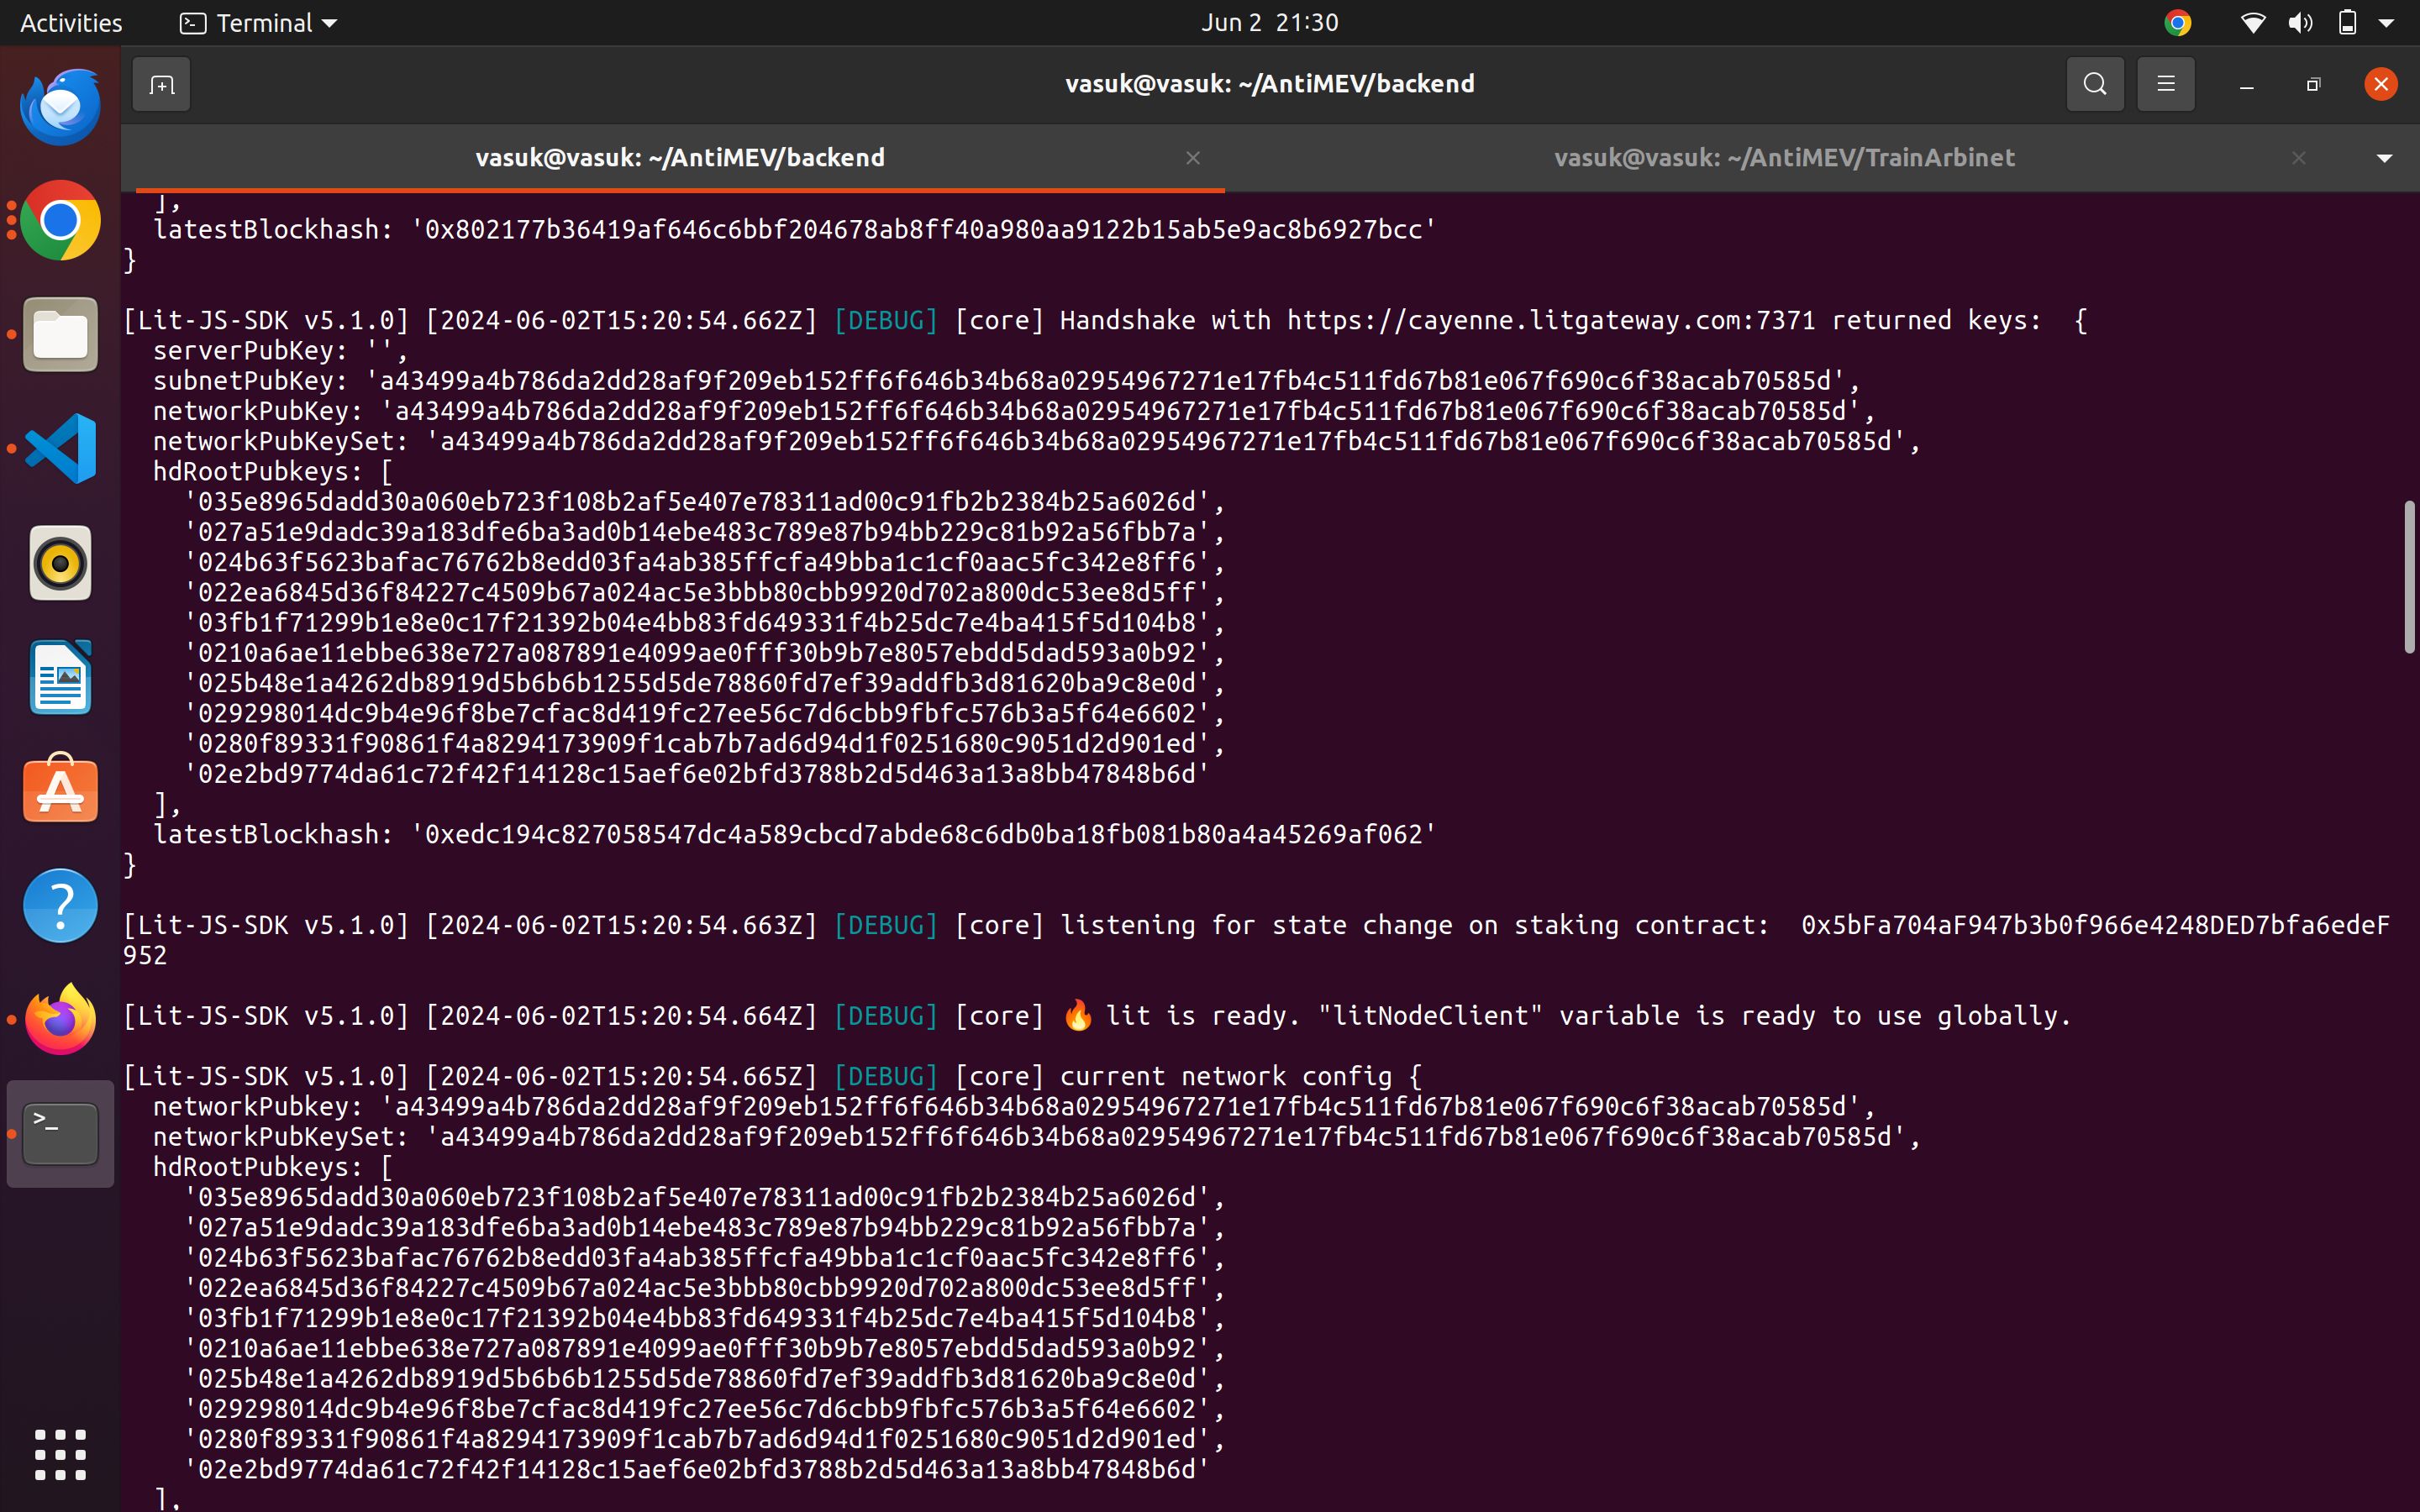Click 'current network config' log line
The width and height of the screenshot is (2420, 1512).
pos(772,1076)
